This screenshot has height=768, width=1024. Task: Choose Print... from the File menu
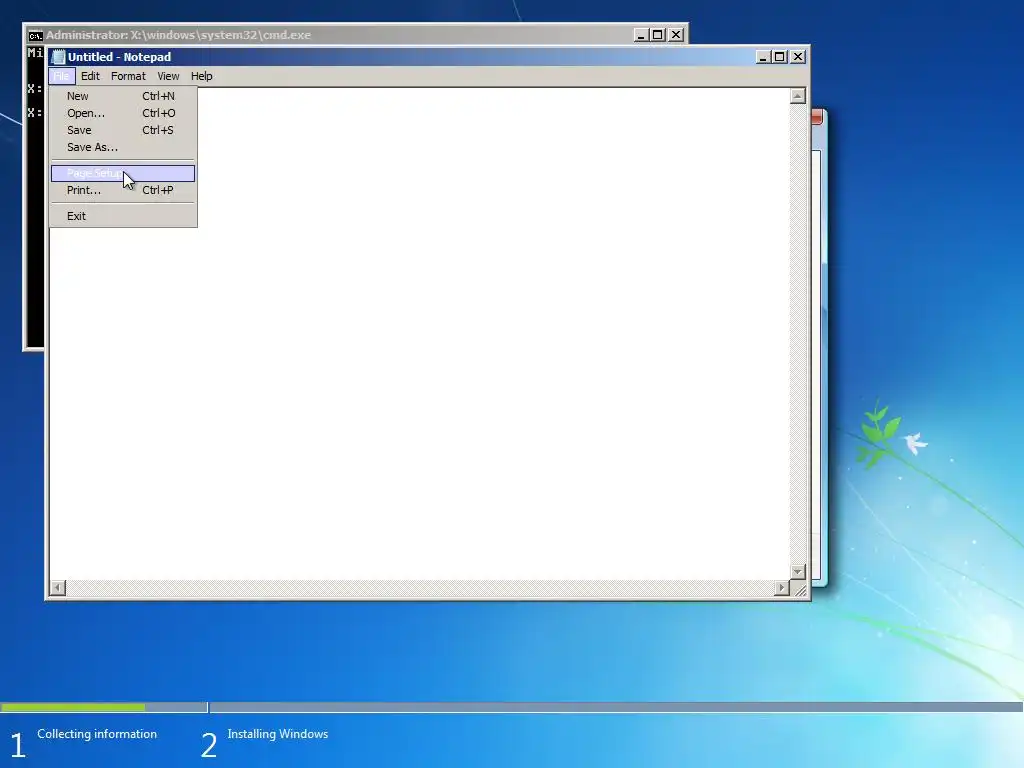pos(123,190)
